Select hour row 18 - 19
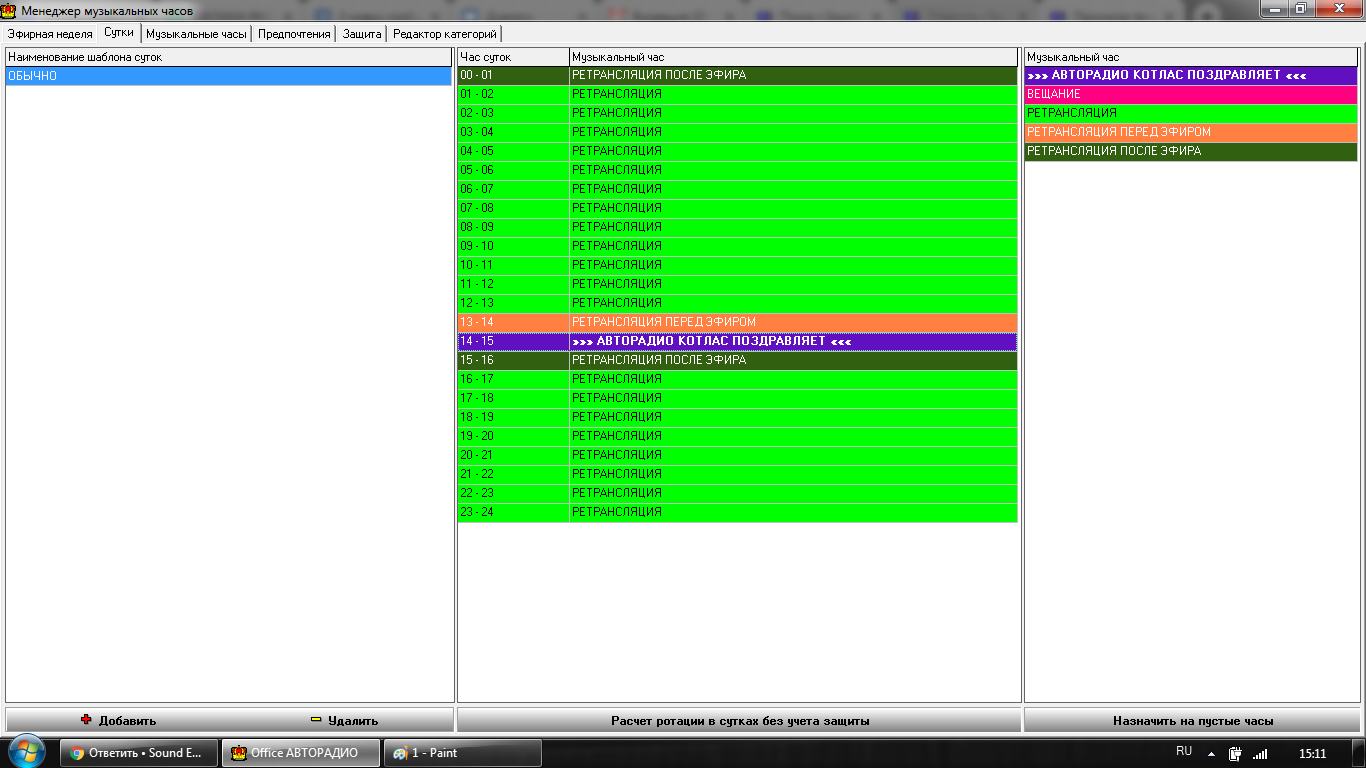Image resolution: width=1366 pixels, height=768 pixels. click(737, 418)
